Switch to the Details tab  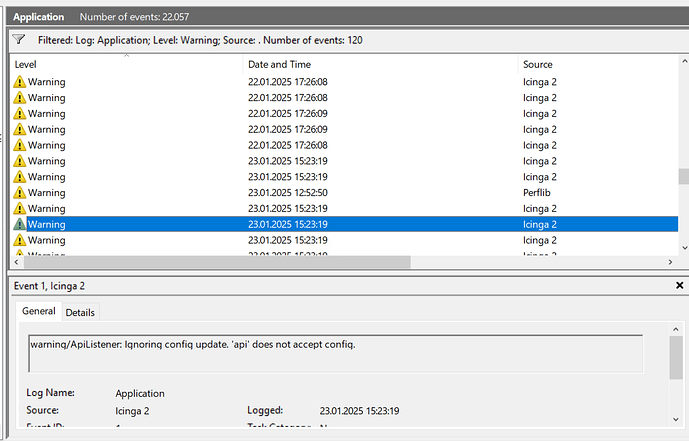click(x=80, y=312)
